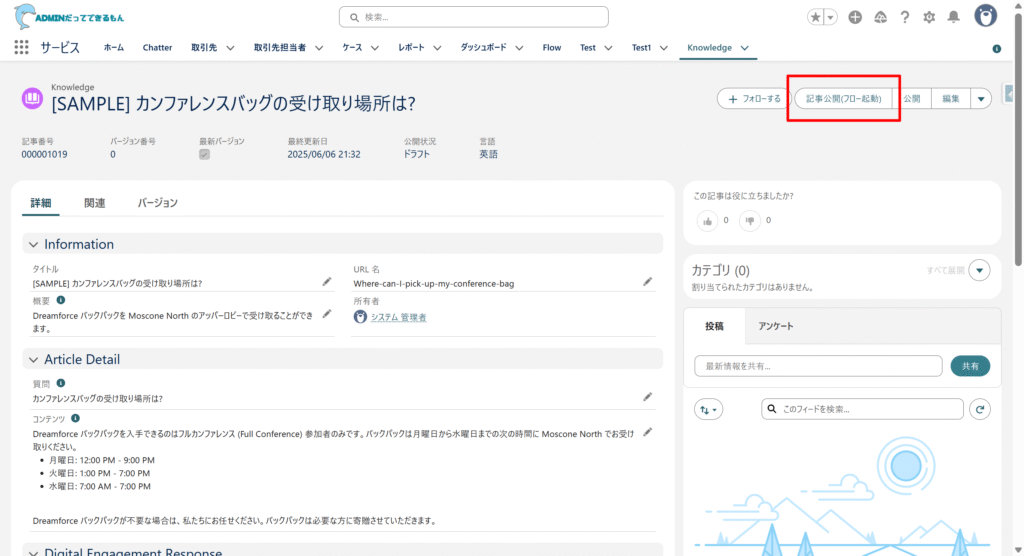Open the user profile avatar

[985, 16]
